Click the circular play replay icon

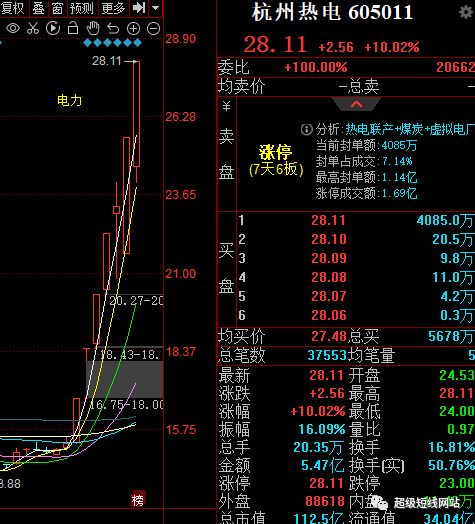point(53,28)
